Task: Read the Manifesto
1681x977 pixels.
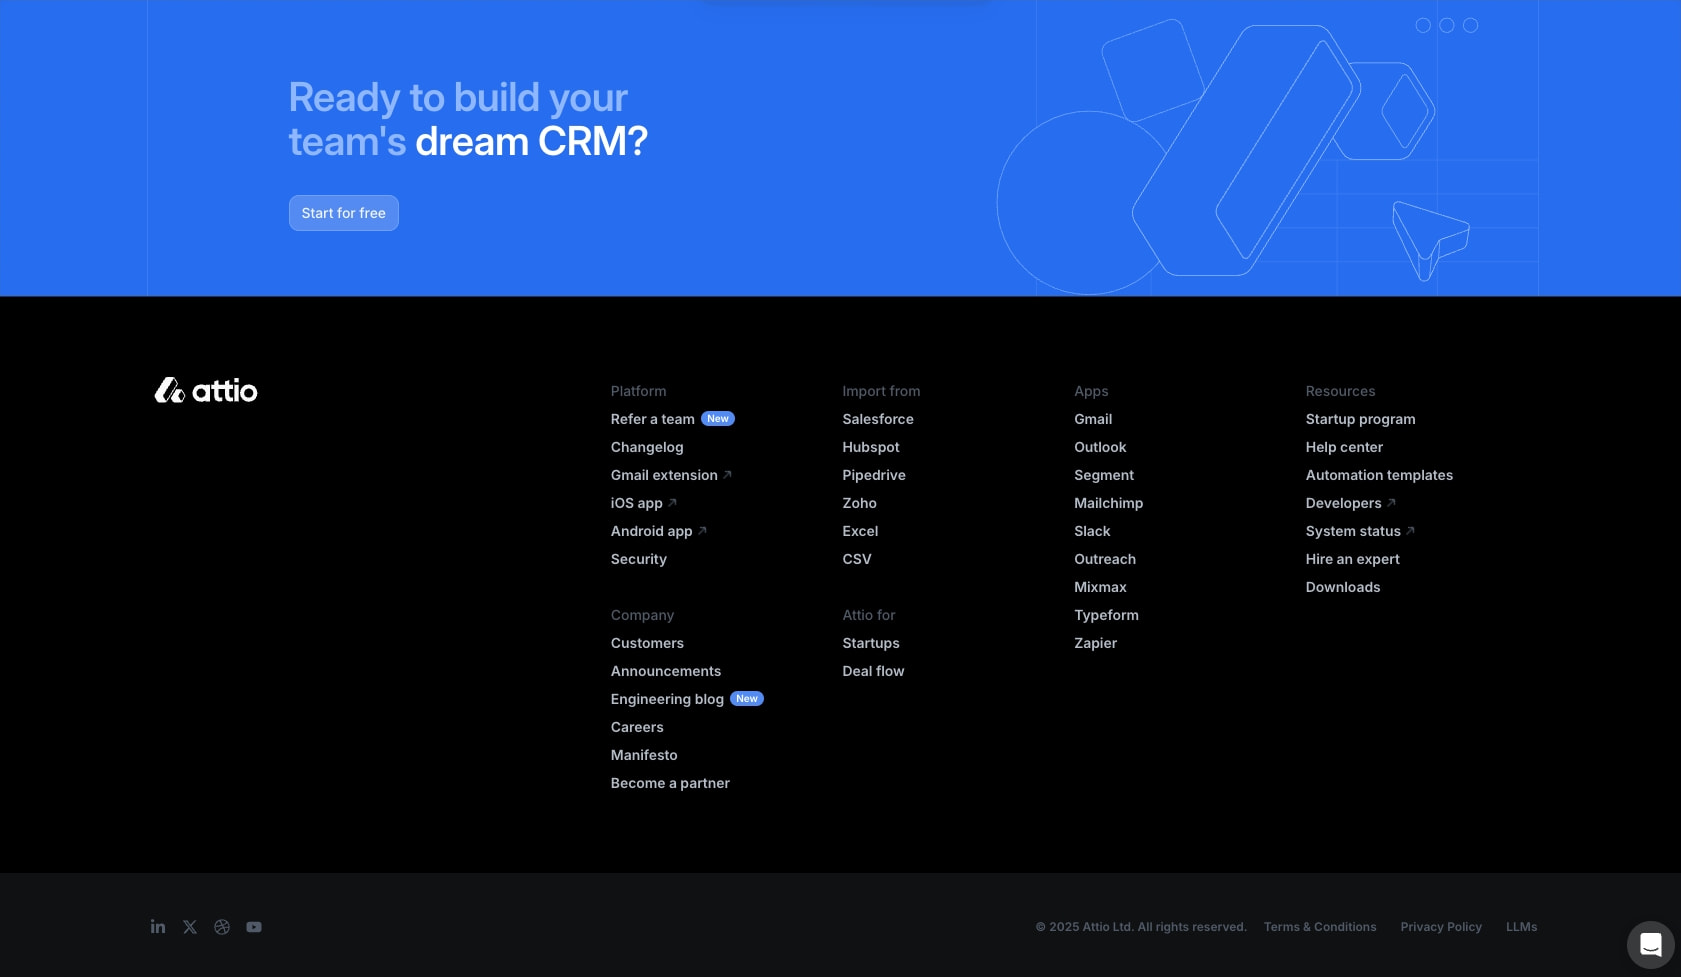Action: pos(644,755)
